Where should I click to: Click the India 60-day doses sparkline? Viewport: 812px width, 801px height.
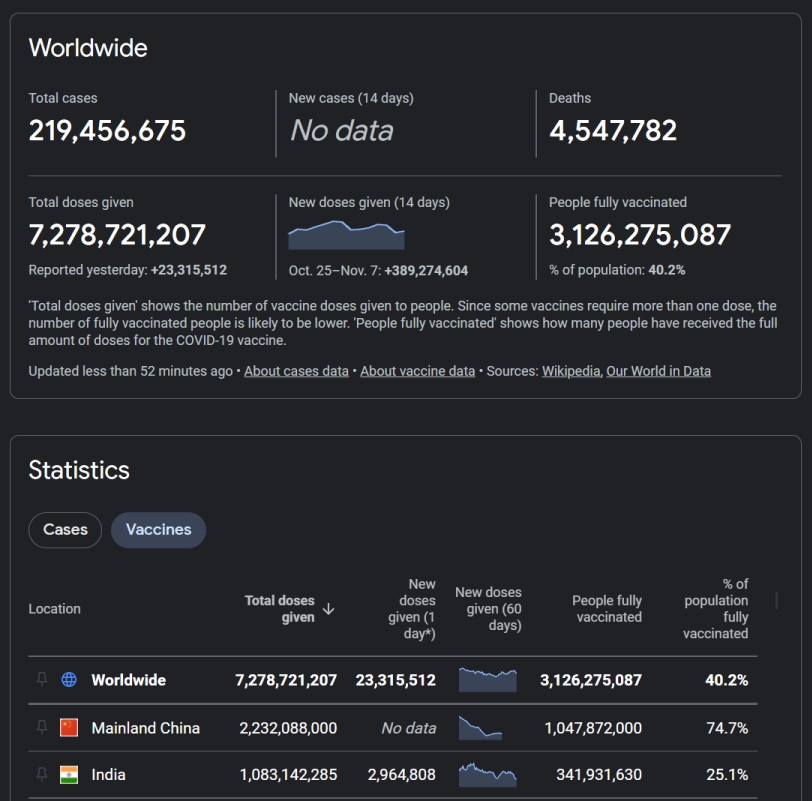(488, 775)
